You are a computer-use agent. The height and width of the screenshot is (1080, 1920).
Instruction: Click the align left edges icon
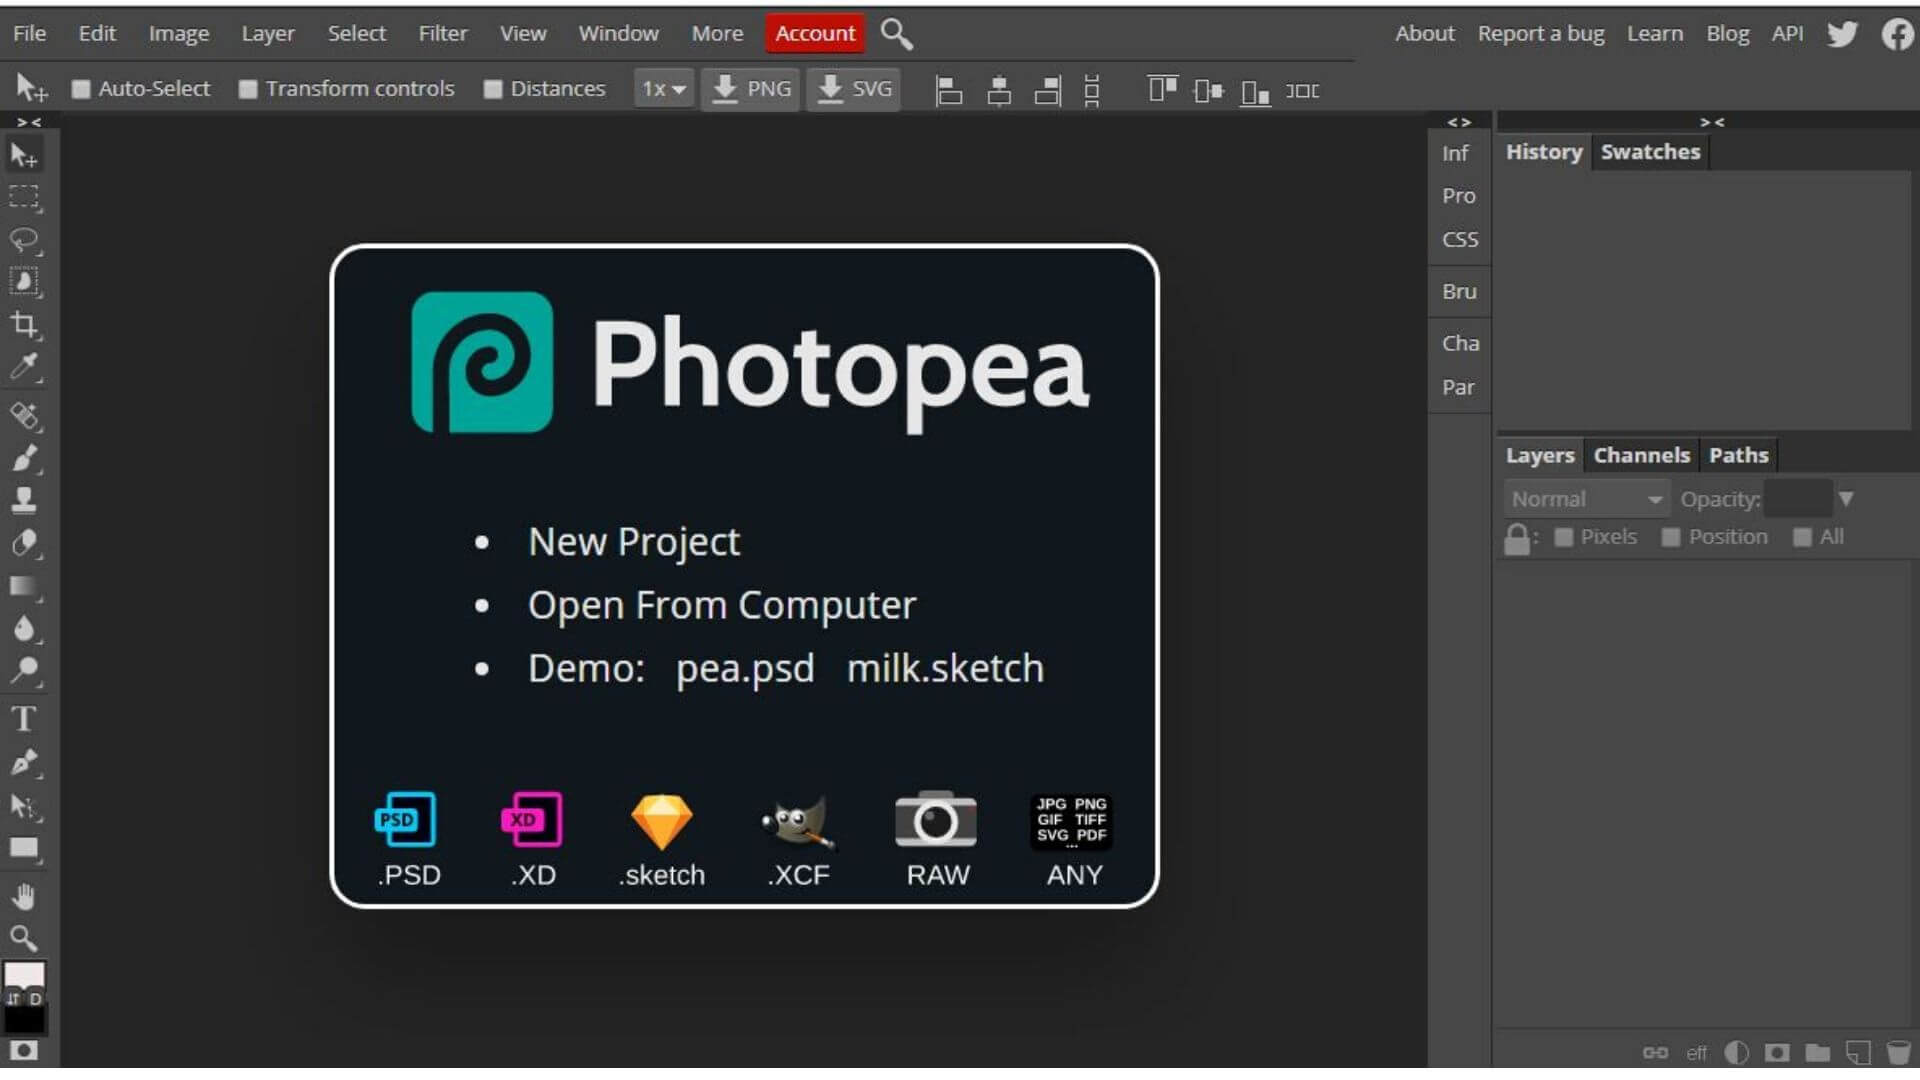(948, 91)
